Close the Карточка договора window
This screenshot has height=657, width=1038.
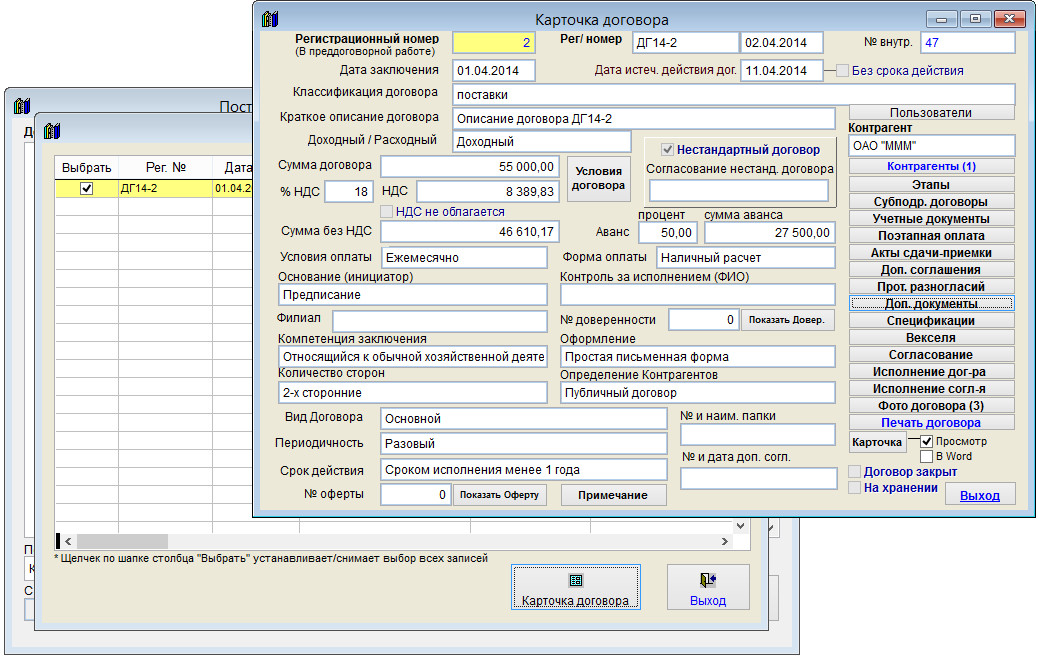(1010, 19)
